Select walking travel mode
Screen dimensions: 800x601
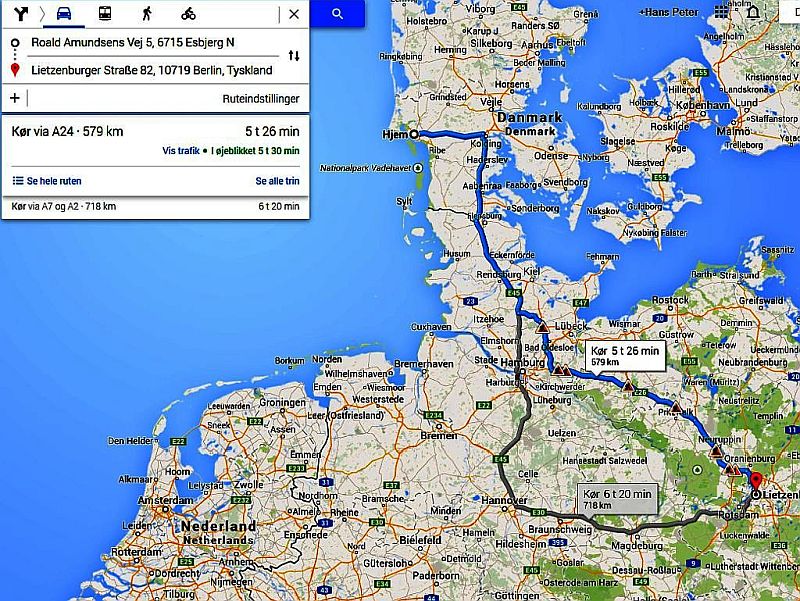coord(147,14)
